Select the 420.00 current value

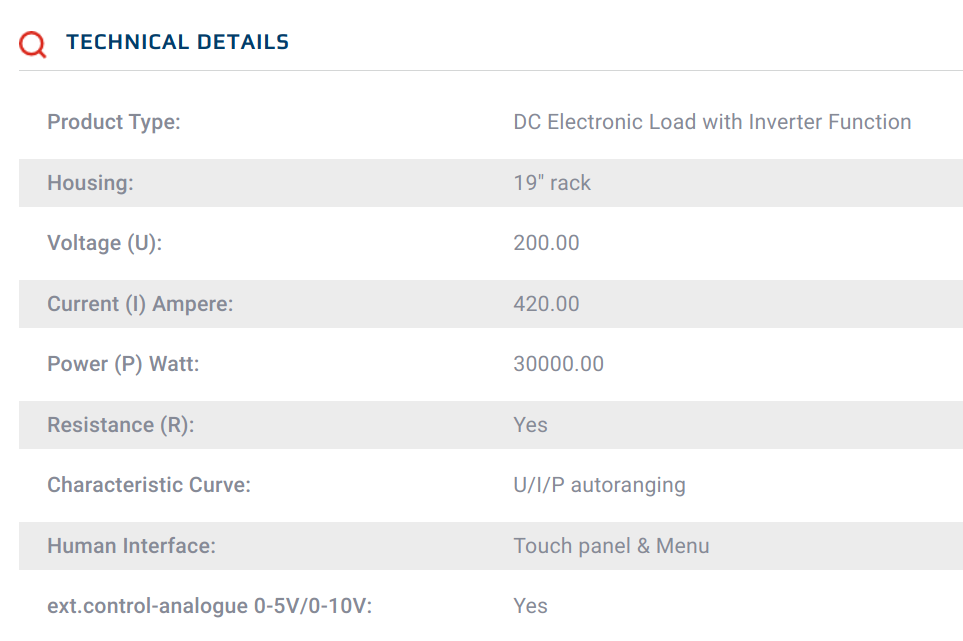coord(547,304)
